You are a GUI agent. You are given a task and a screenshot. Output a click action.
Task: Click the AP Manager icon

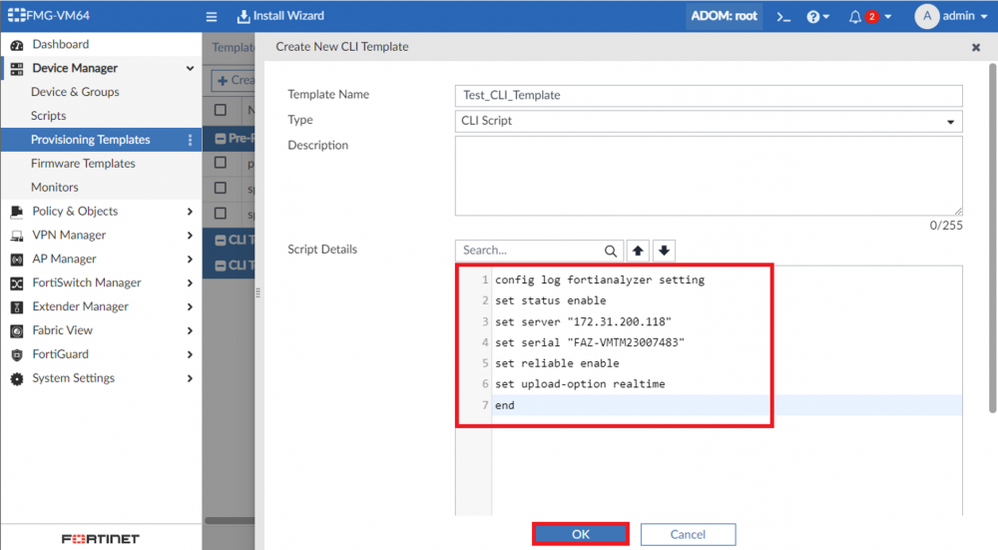click(x=17, y=259)
